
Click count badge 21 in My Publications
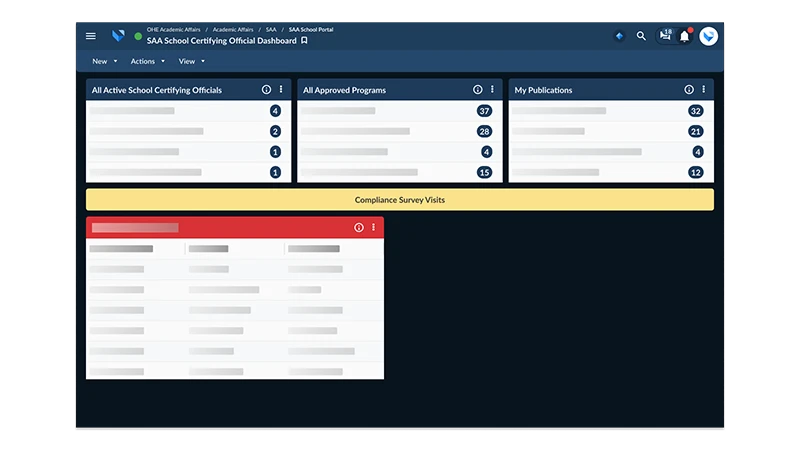click(695, 132)
